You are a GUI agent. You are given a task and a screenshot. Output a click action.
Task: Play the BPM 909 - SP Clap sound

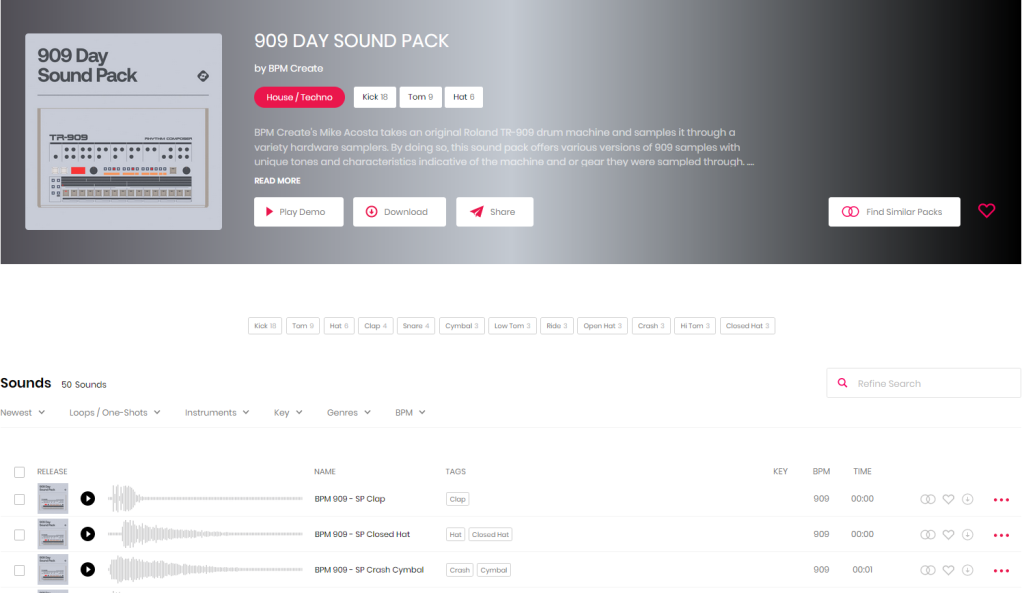click(88, 498)
